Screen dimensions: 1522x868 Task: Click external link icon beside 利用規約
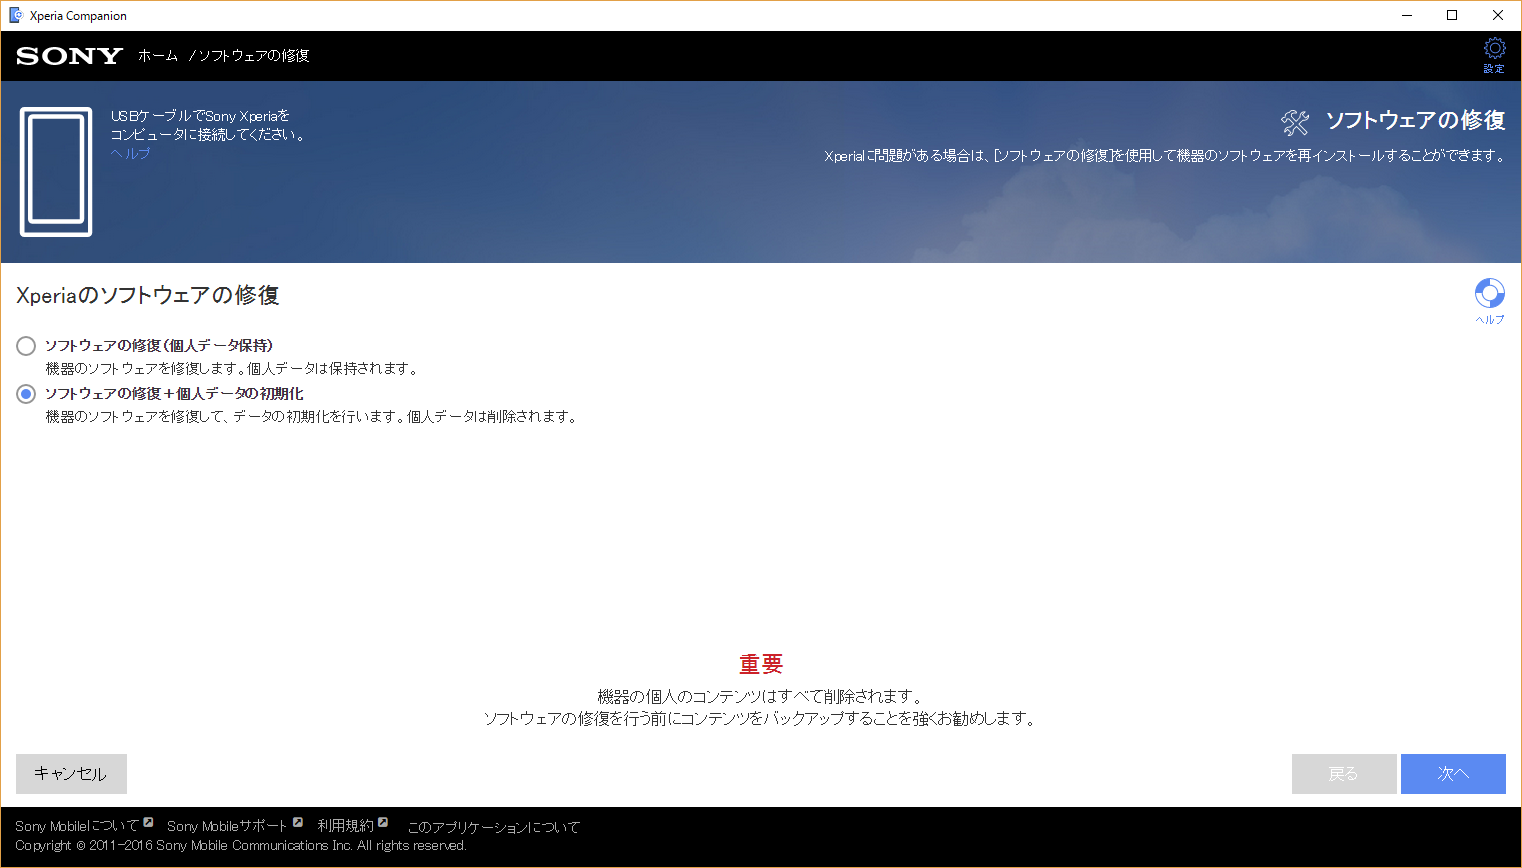click(x=383, y=822)
